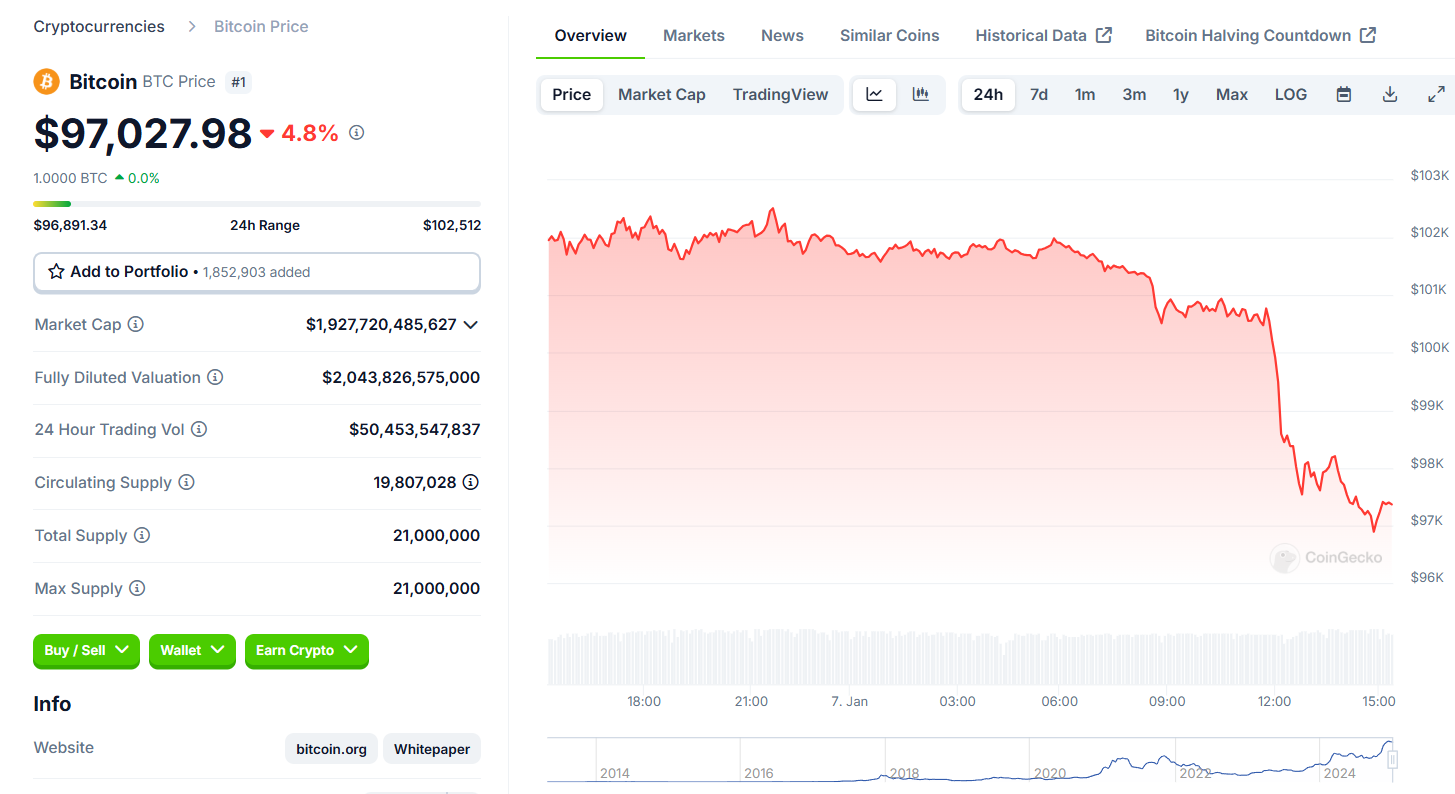
Task: Click the breadcrumb chevron separator
Action: pyautogui.click(x=191, y=27)
